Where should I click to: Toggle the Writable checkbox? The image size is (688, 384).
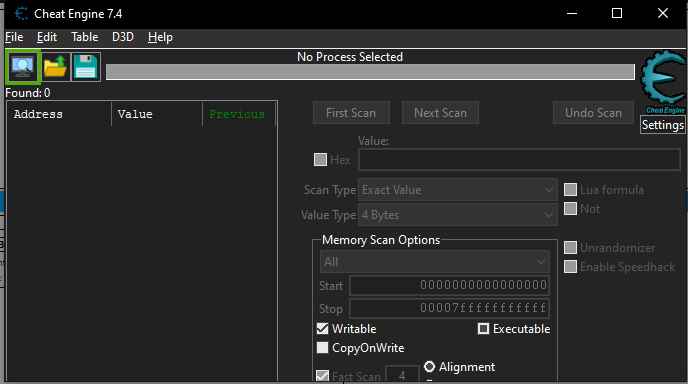click(322, 329)
